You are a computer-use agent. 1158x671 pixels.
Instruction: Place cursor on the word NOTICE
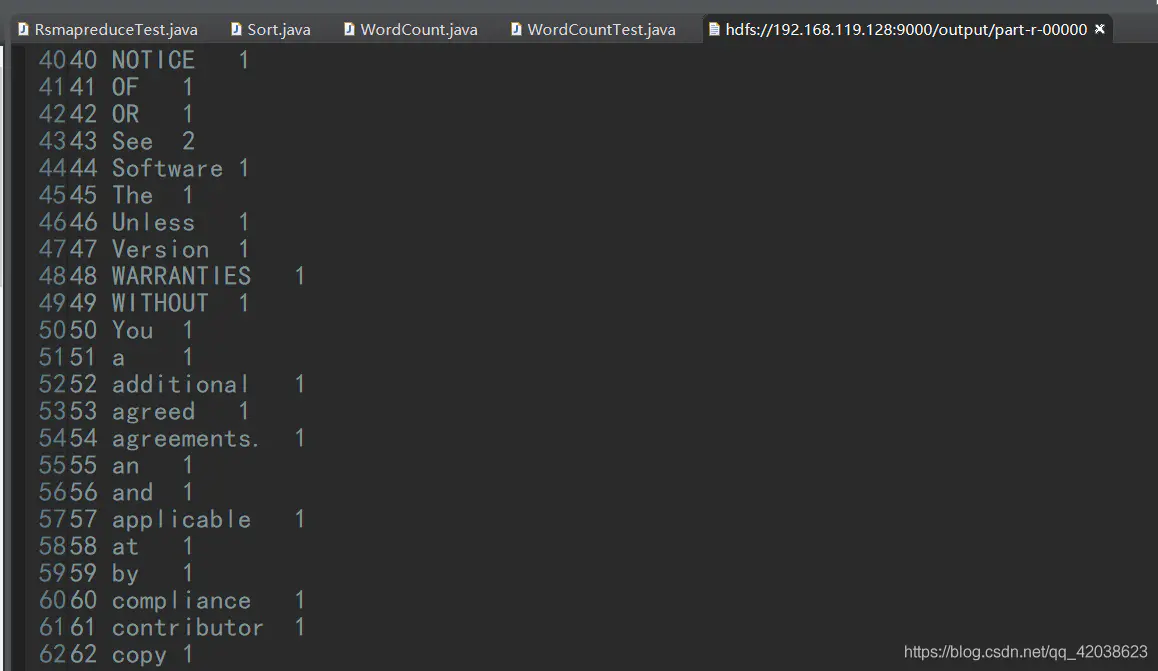[x=154, y=60]
